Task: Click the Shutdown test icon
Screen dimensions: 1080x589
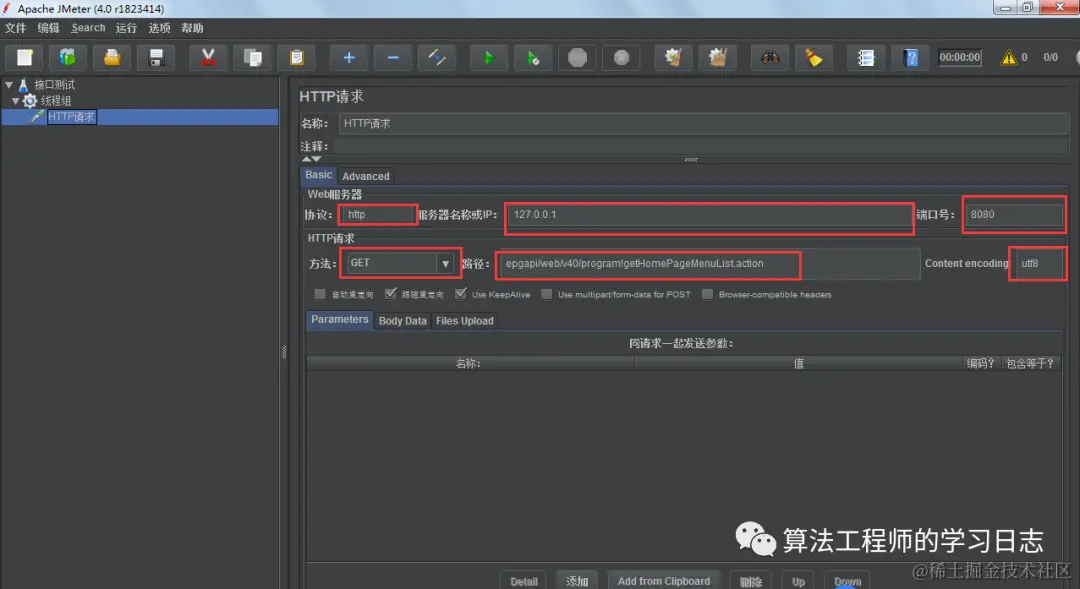Action: 621,58
